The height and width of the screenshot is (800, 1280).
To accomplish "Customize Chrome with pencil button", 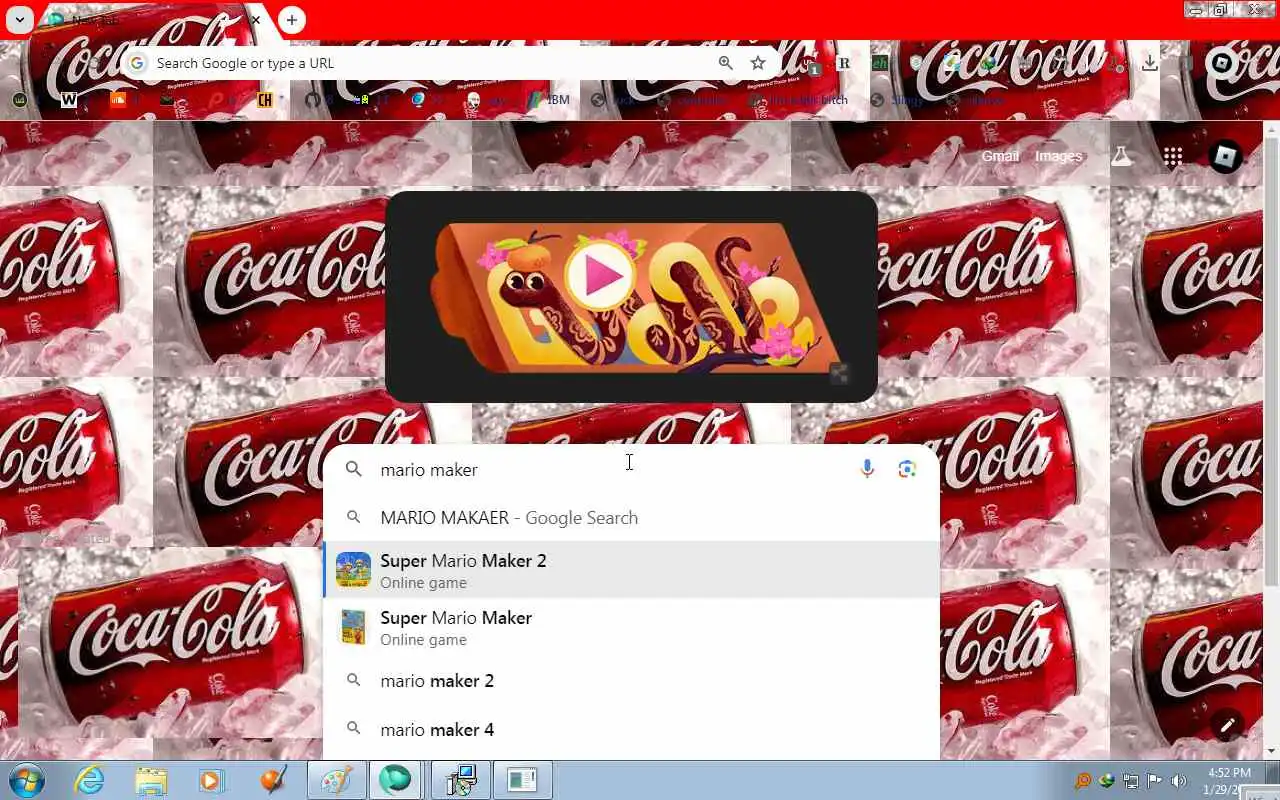I will click(x=1227, y=725).
